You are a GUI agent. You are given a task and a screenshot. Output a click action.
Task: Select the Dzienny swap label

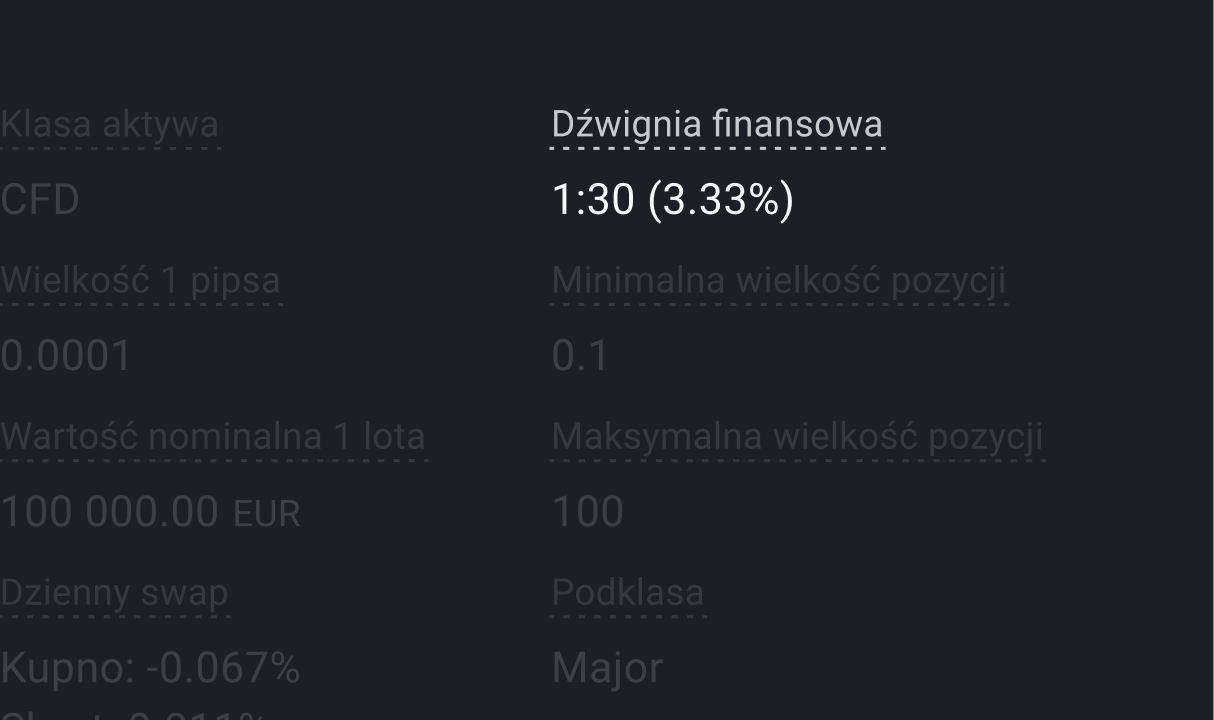click(x=114, y=593)
